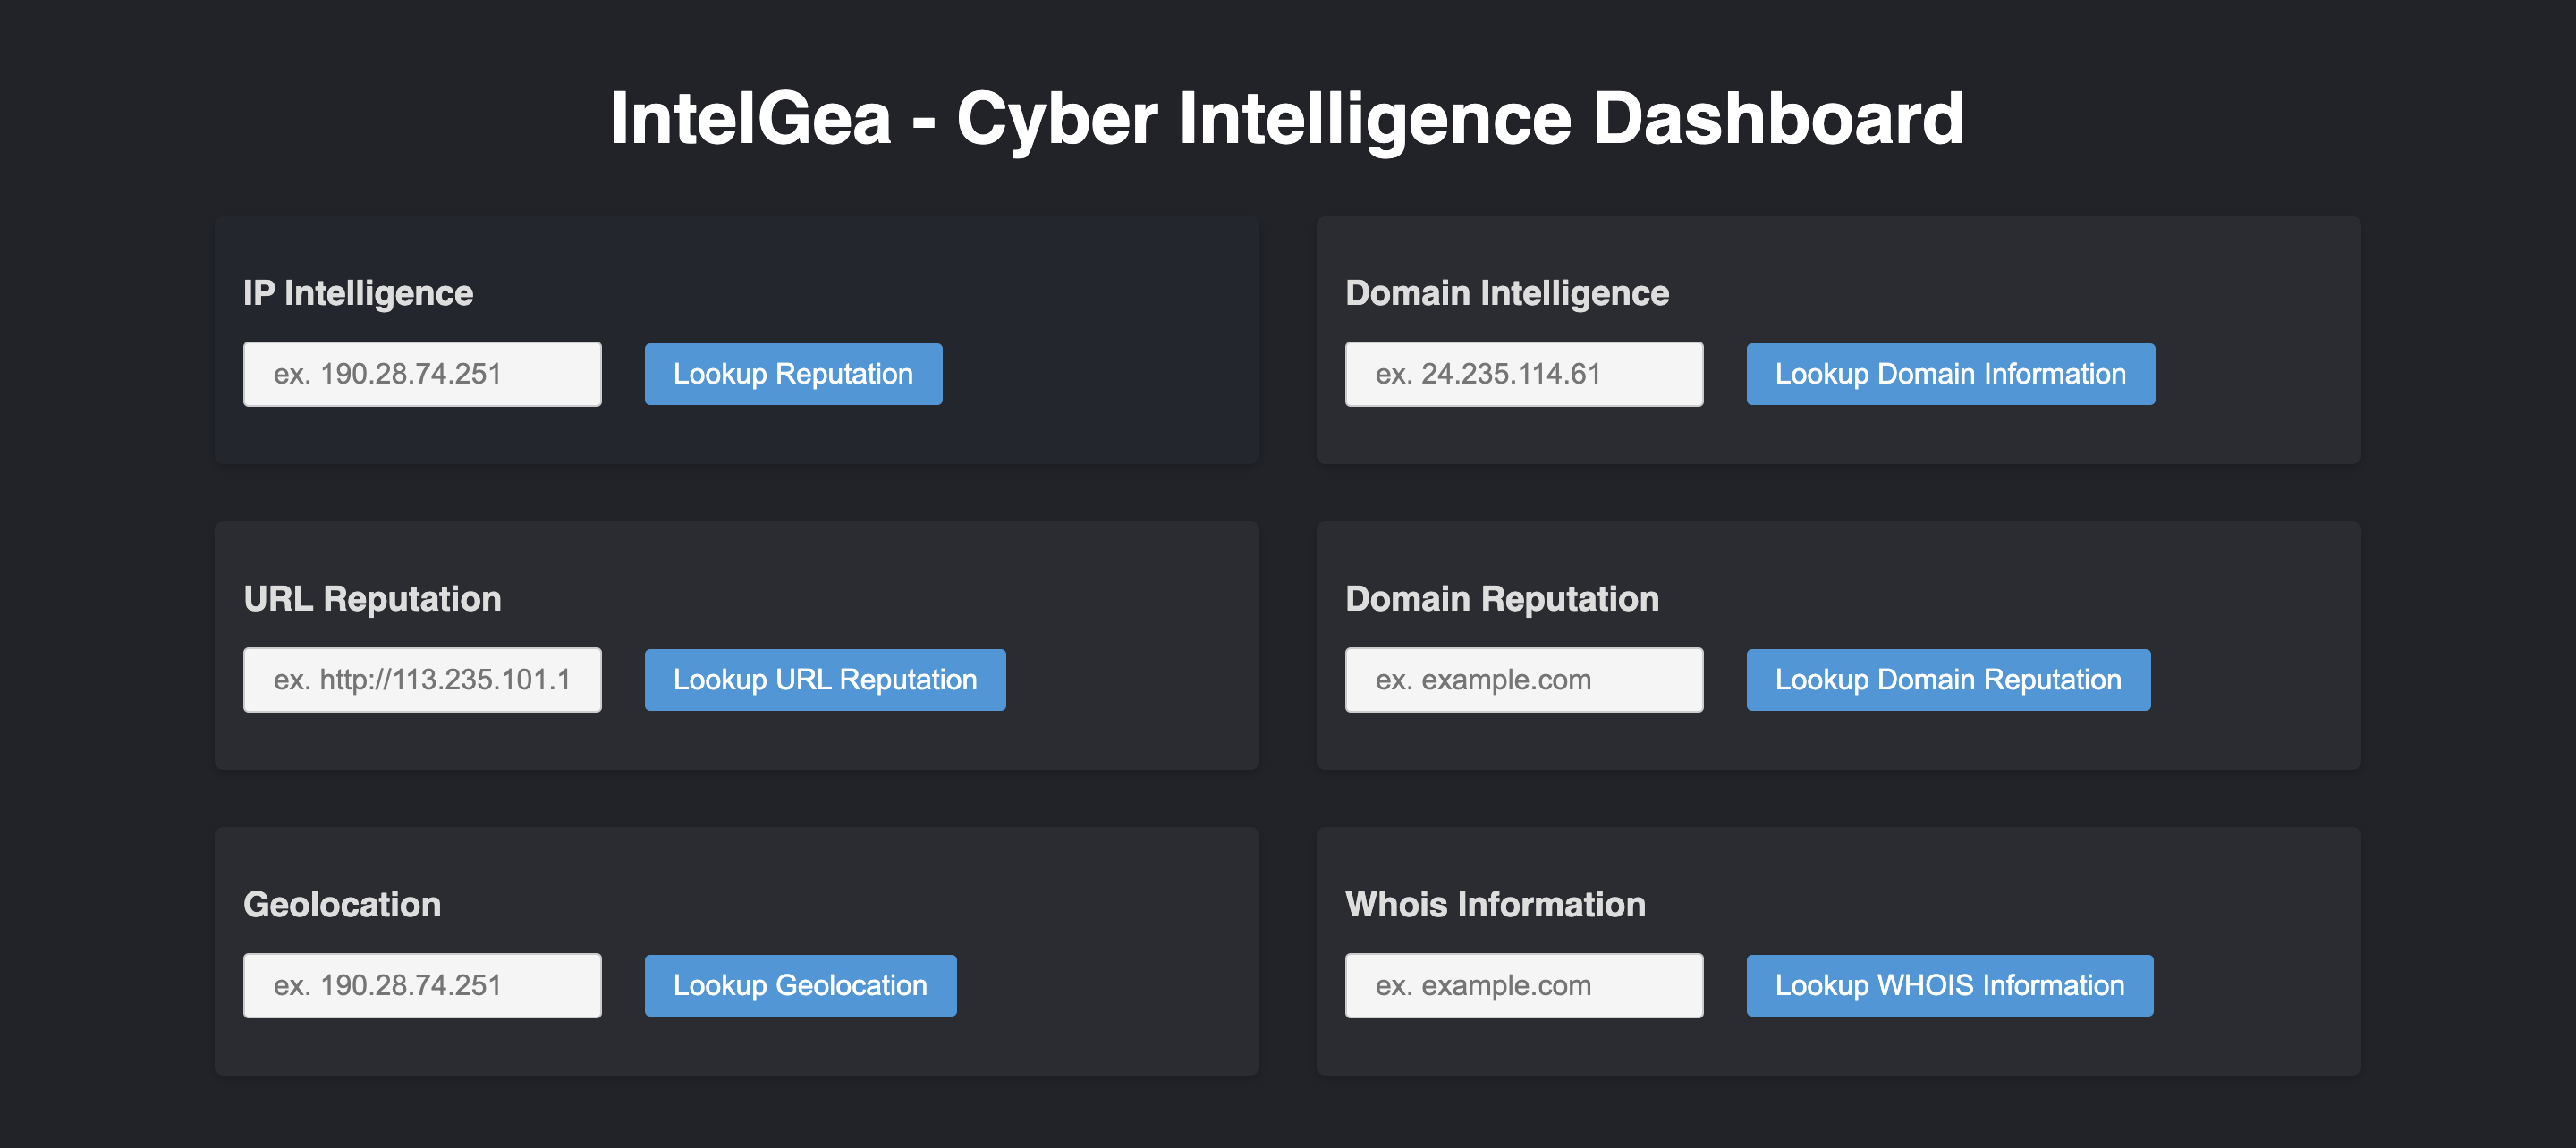Click the Geolocation IP address input box
2576x1148 pixels.
tap(421, 985)
